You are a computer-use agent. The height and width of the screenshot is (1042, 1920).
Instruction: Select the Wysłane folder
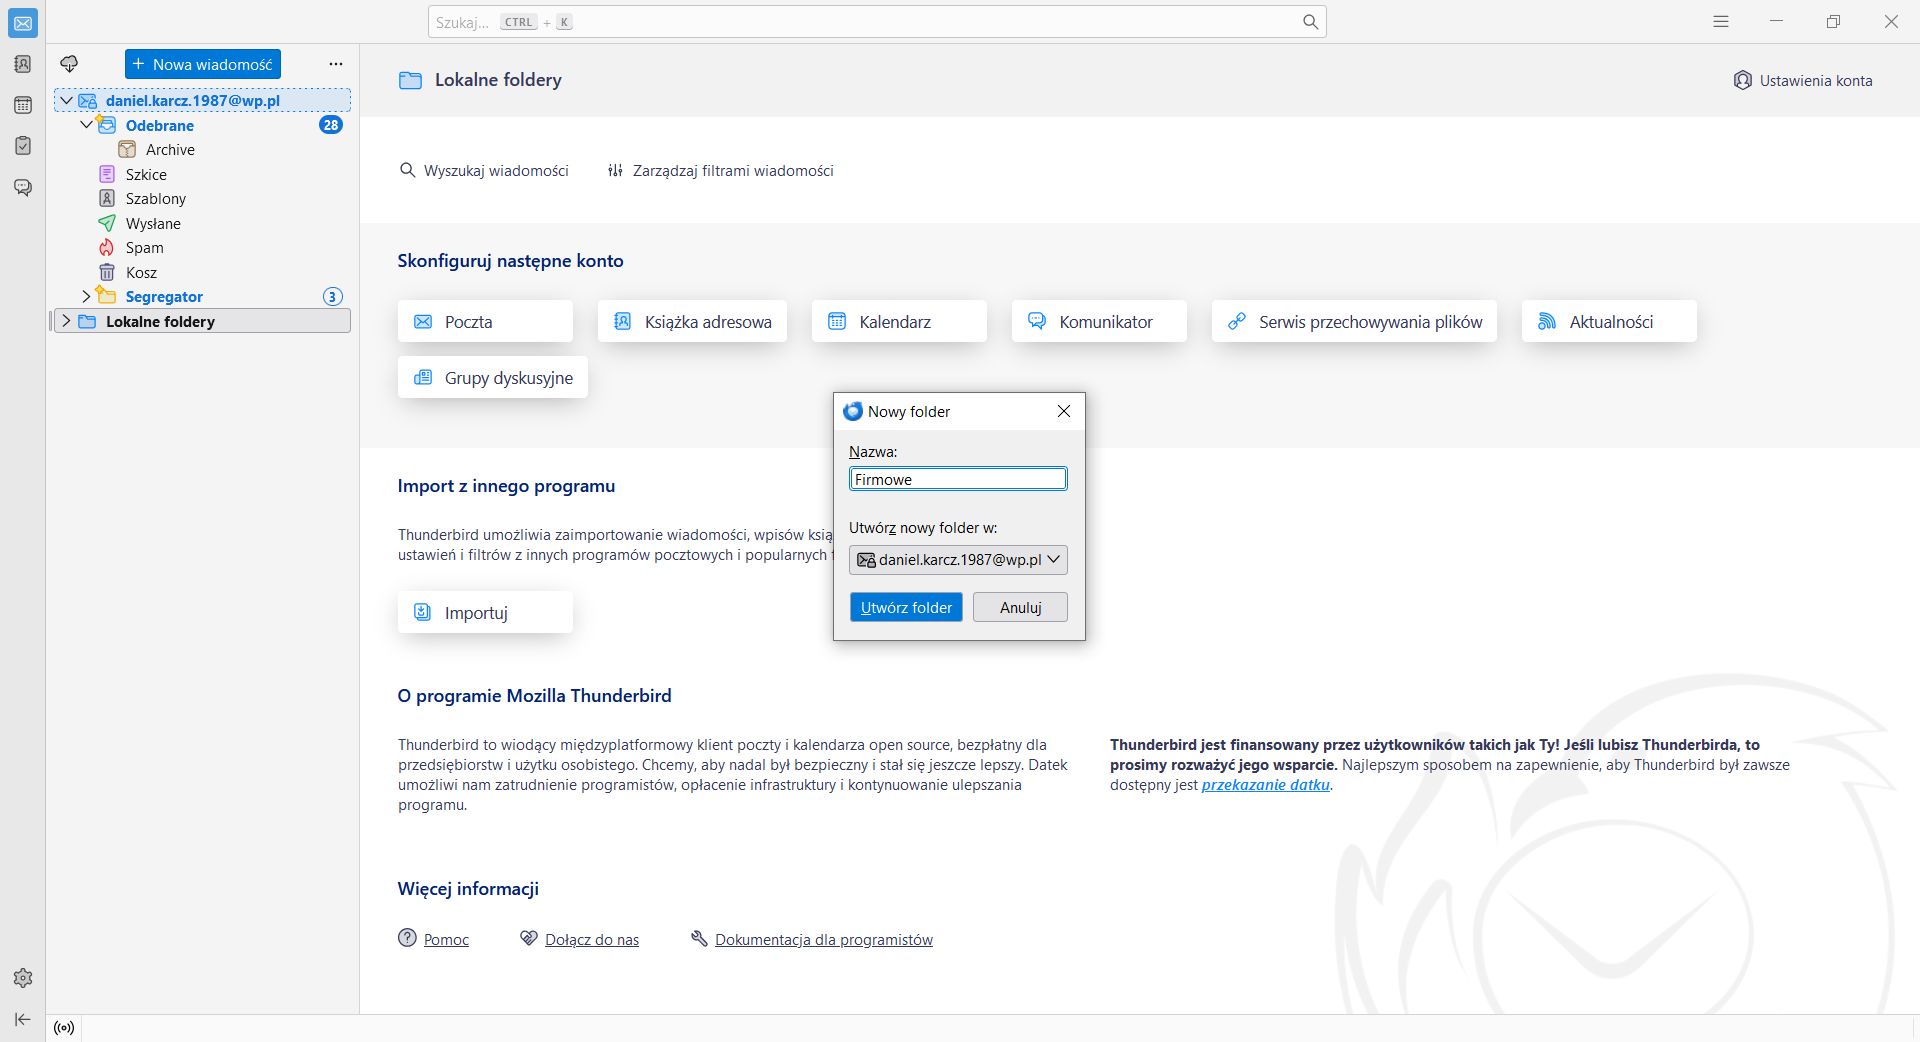tap(153, 223)
